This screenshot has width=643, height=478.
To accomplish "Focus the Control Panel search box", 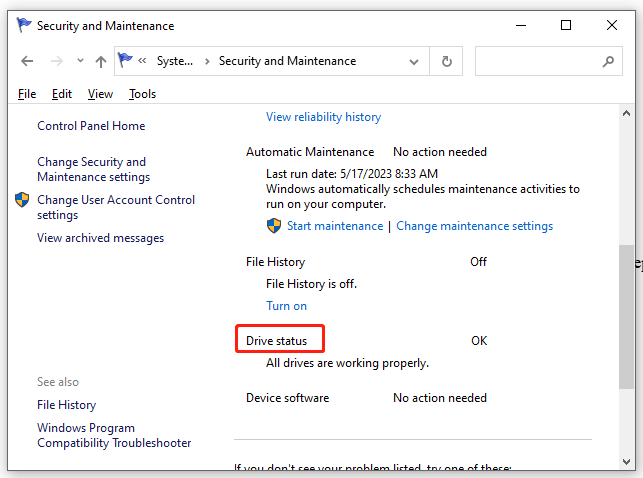I will pos(549,61).
